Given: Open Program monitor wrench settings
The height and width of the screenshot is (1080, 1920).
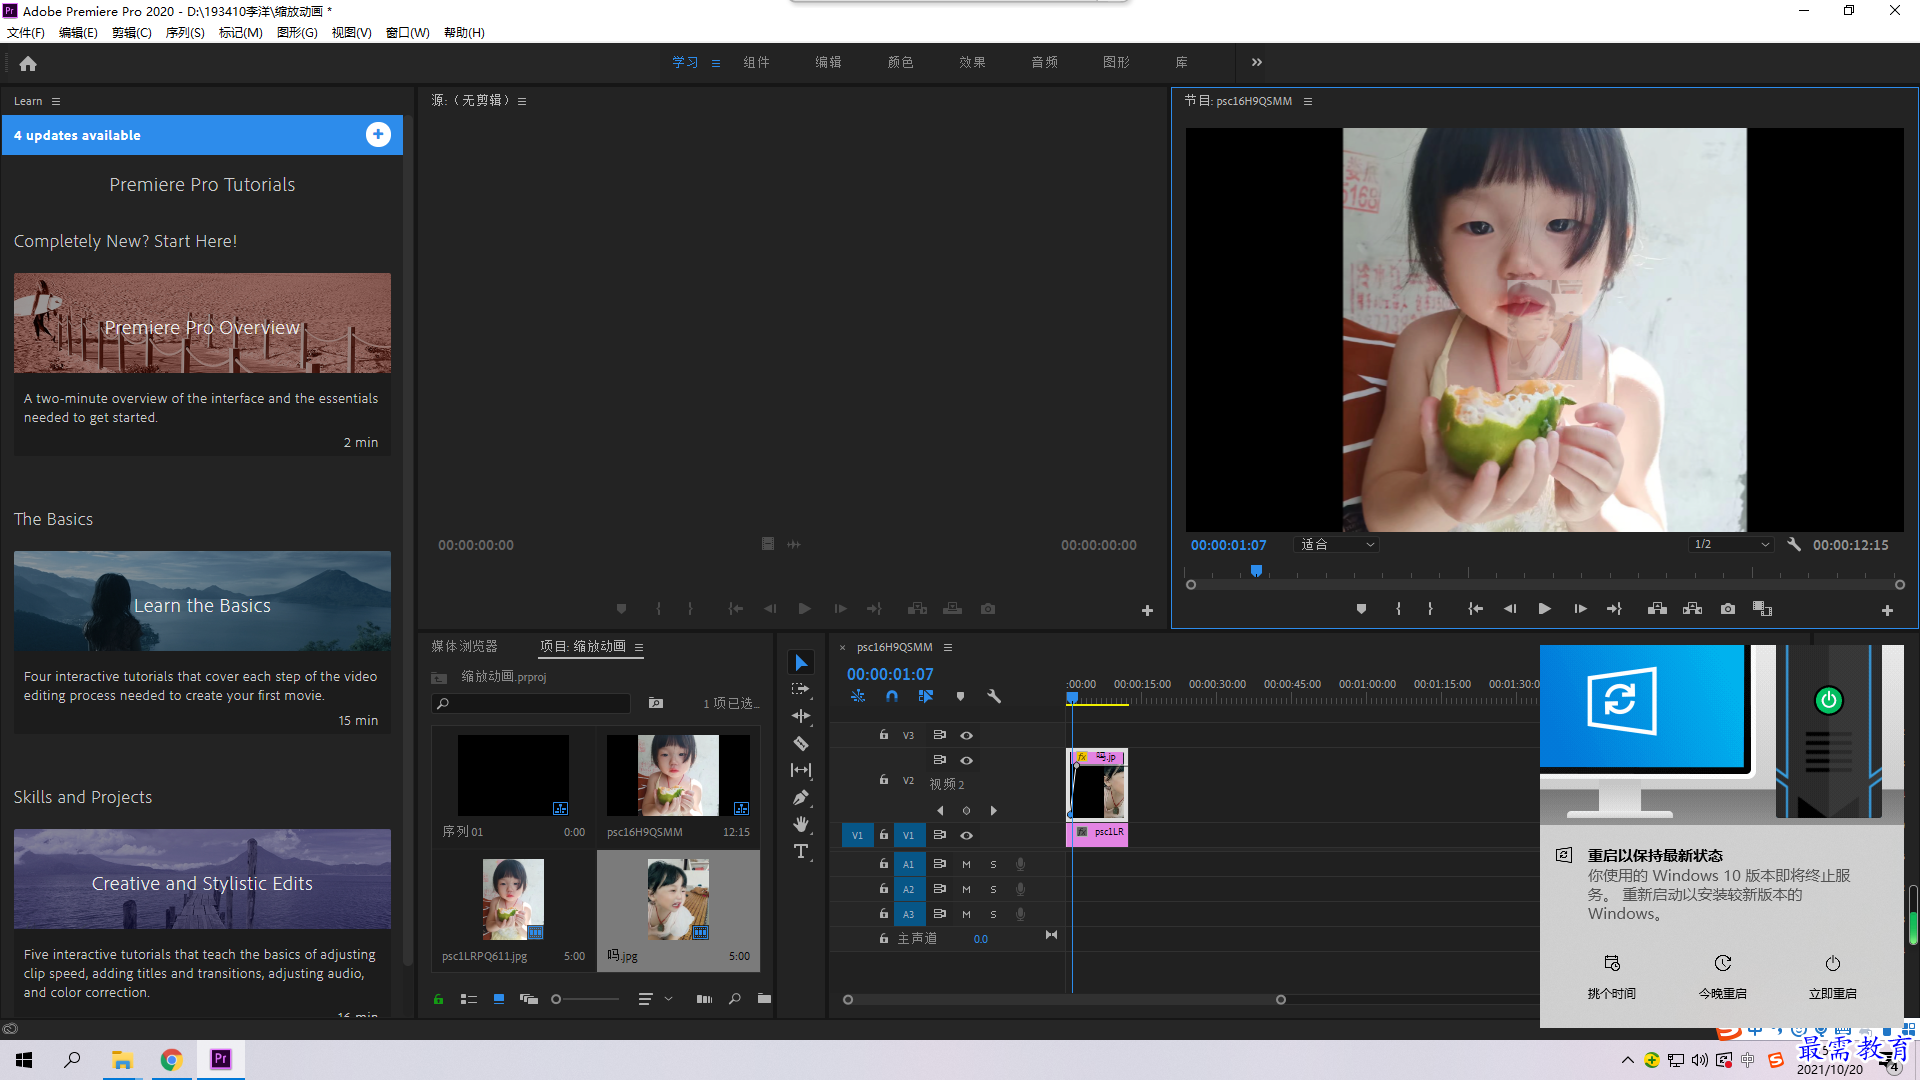Looking at the screenshot, I should pos(1794,545).
